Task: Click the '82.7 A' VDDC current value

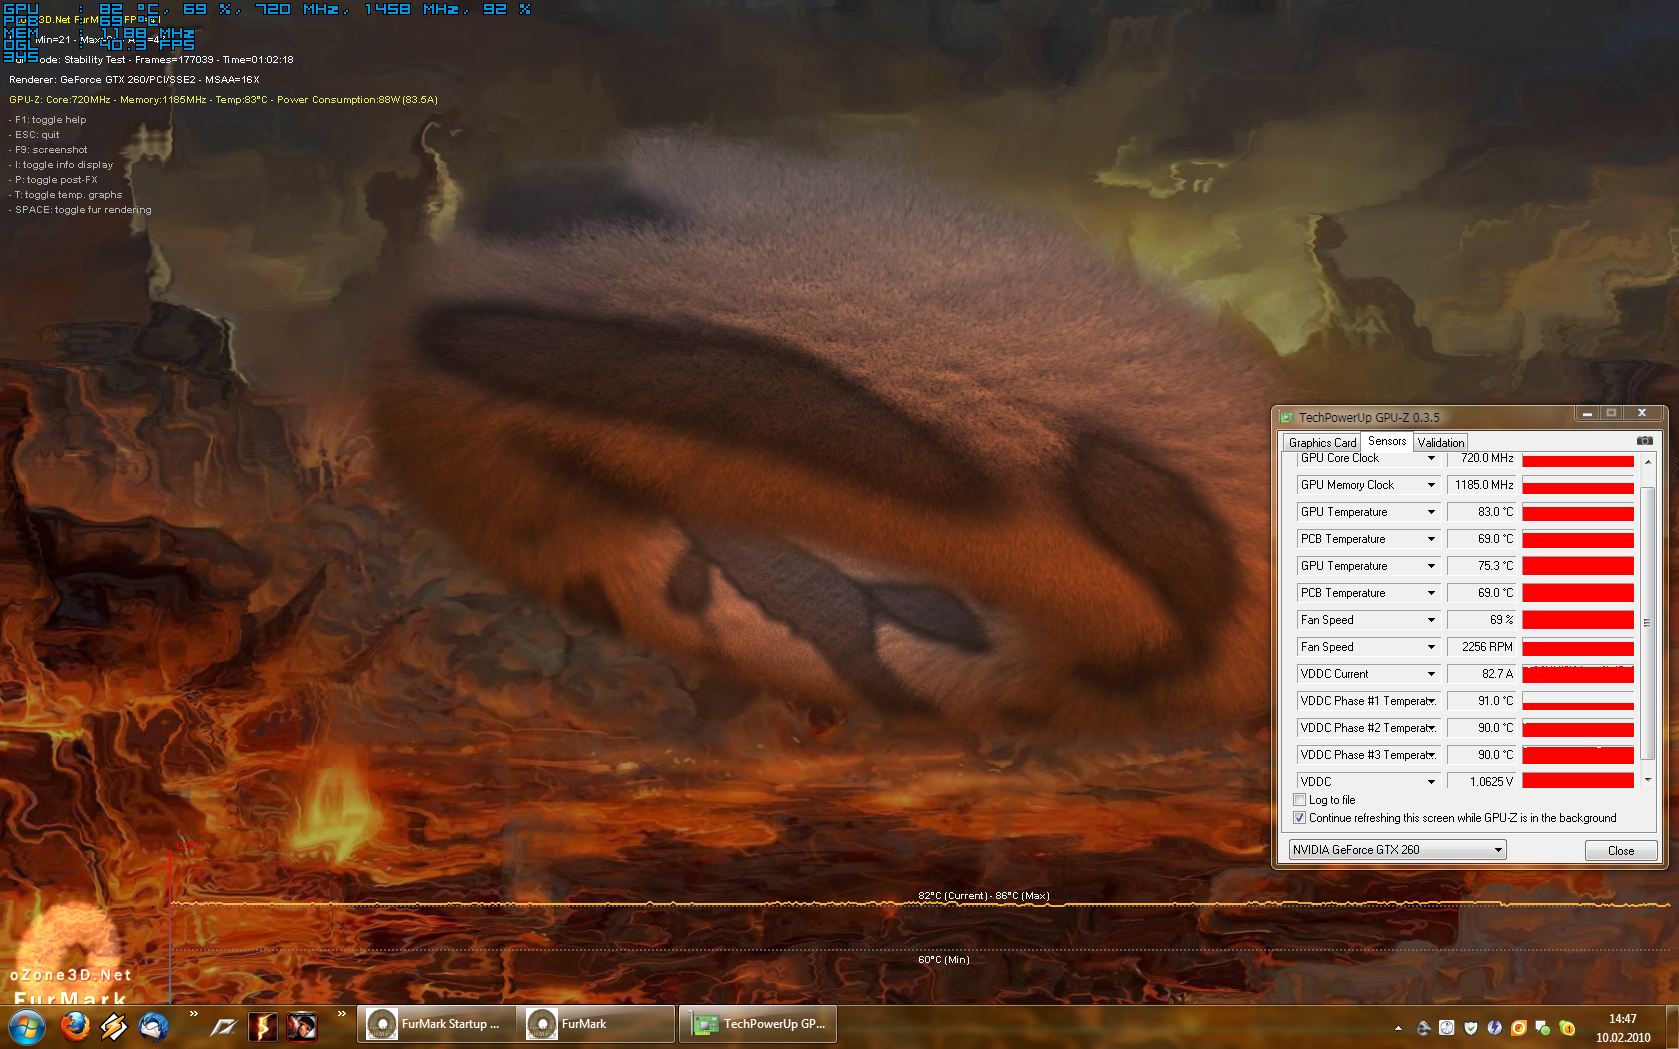Action: pos(1497,674)
